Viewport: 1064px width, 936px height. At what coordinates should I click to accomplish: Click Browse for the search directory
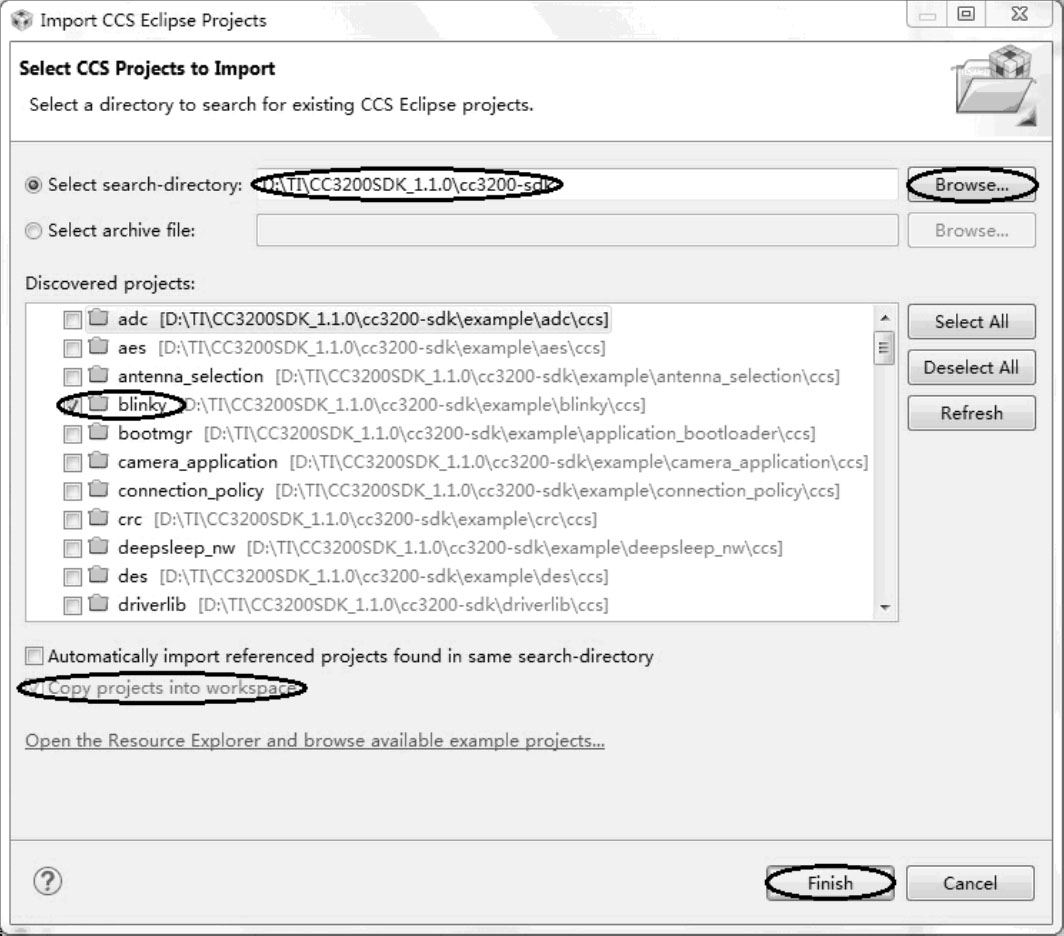[x=972, y=185]
